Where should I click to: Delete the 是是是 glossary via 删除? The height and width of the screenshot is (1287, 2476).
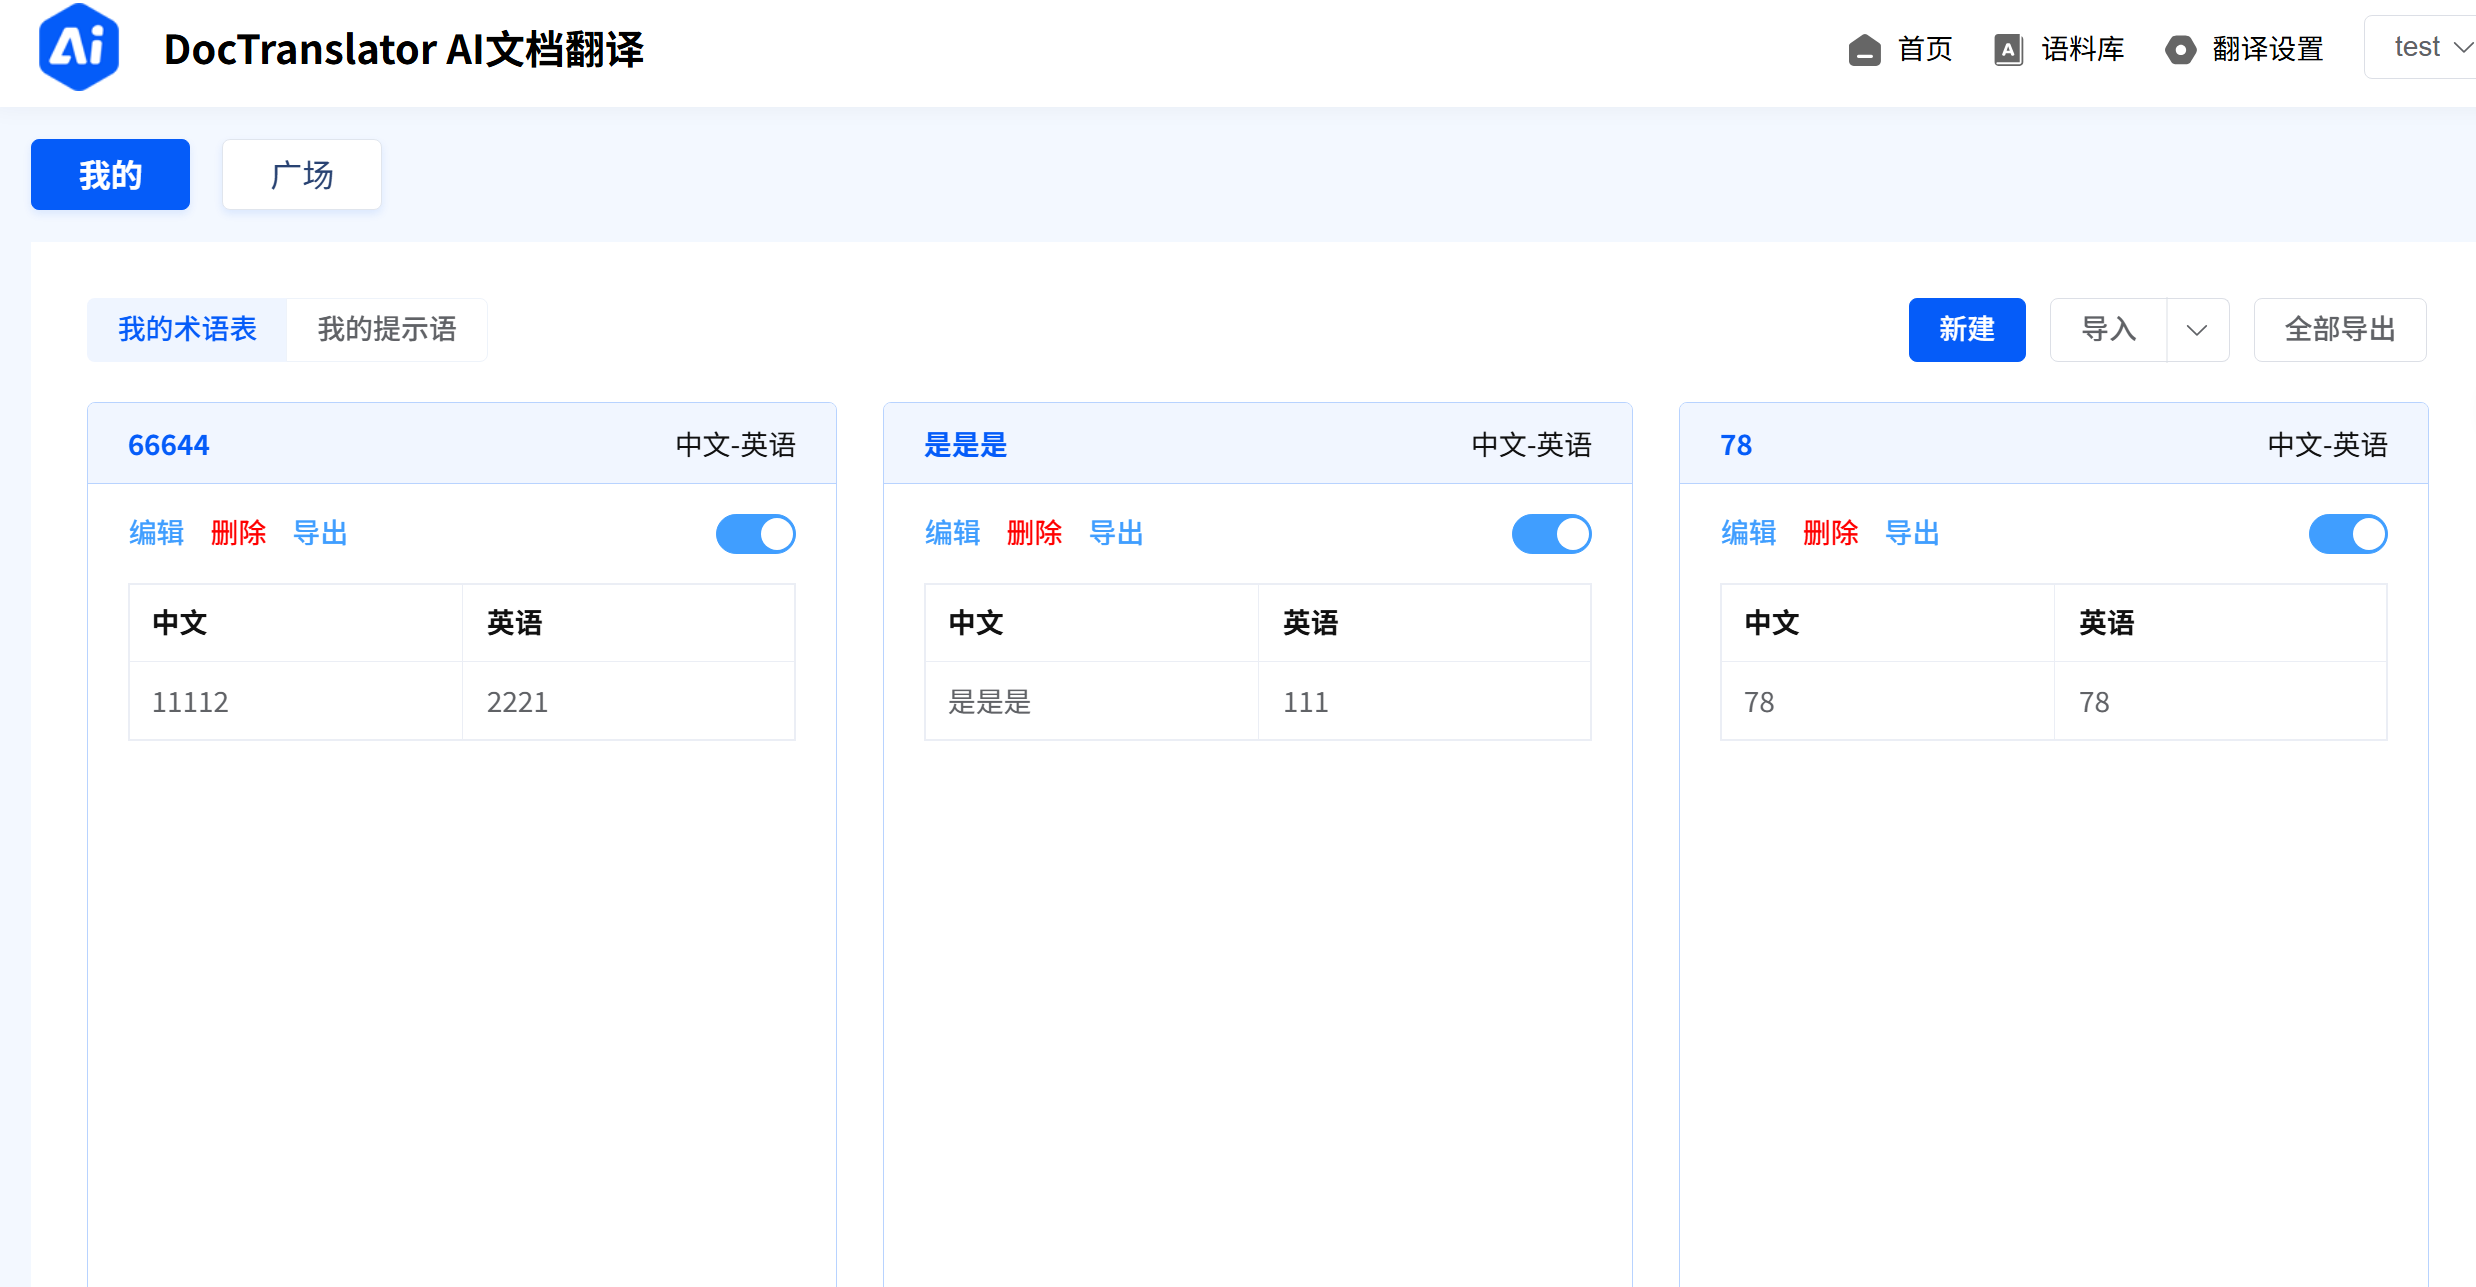point(1035,533)
